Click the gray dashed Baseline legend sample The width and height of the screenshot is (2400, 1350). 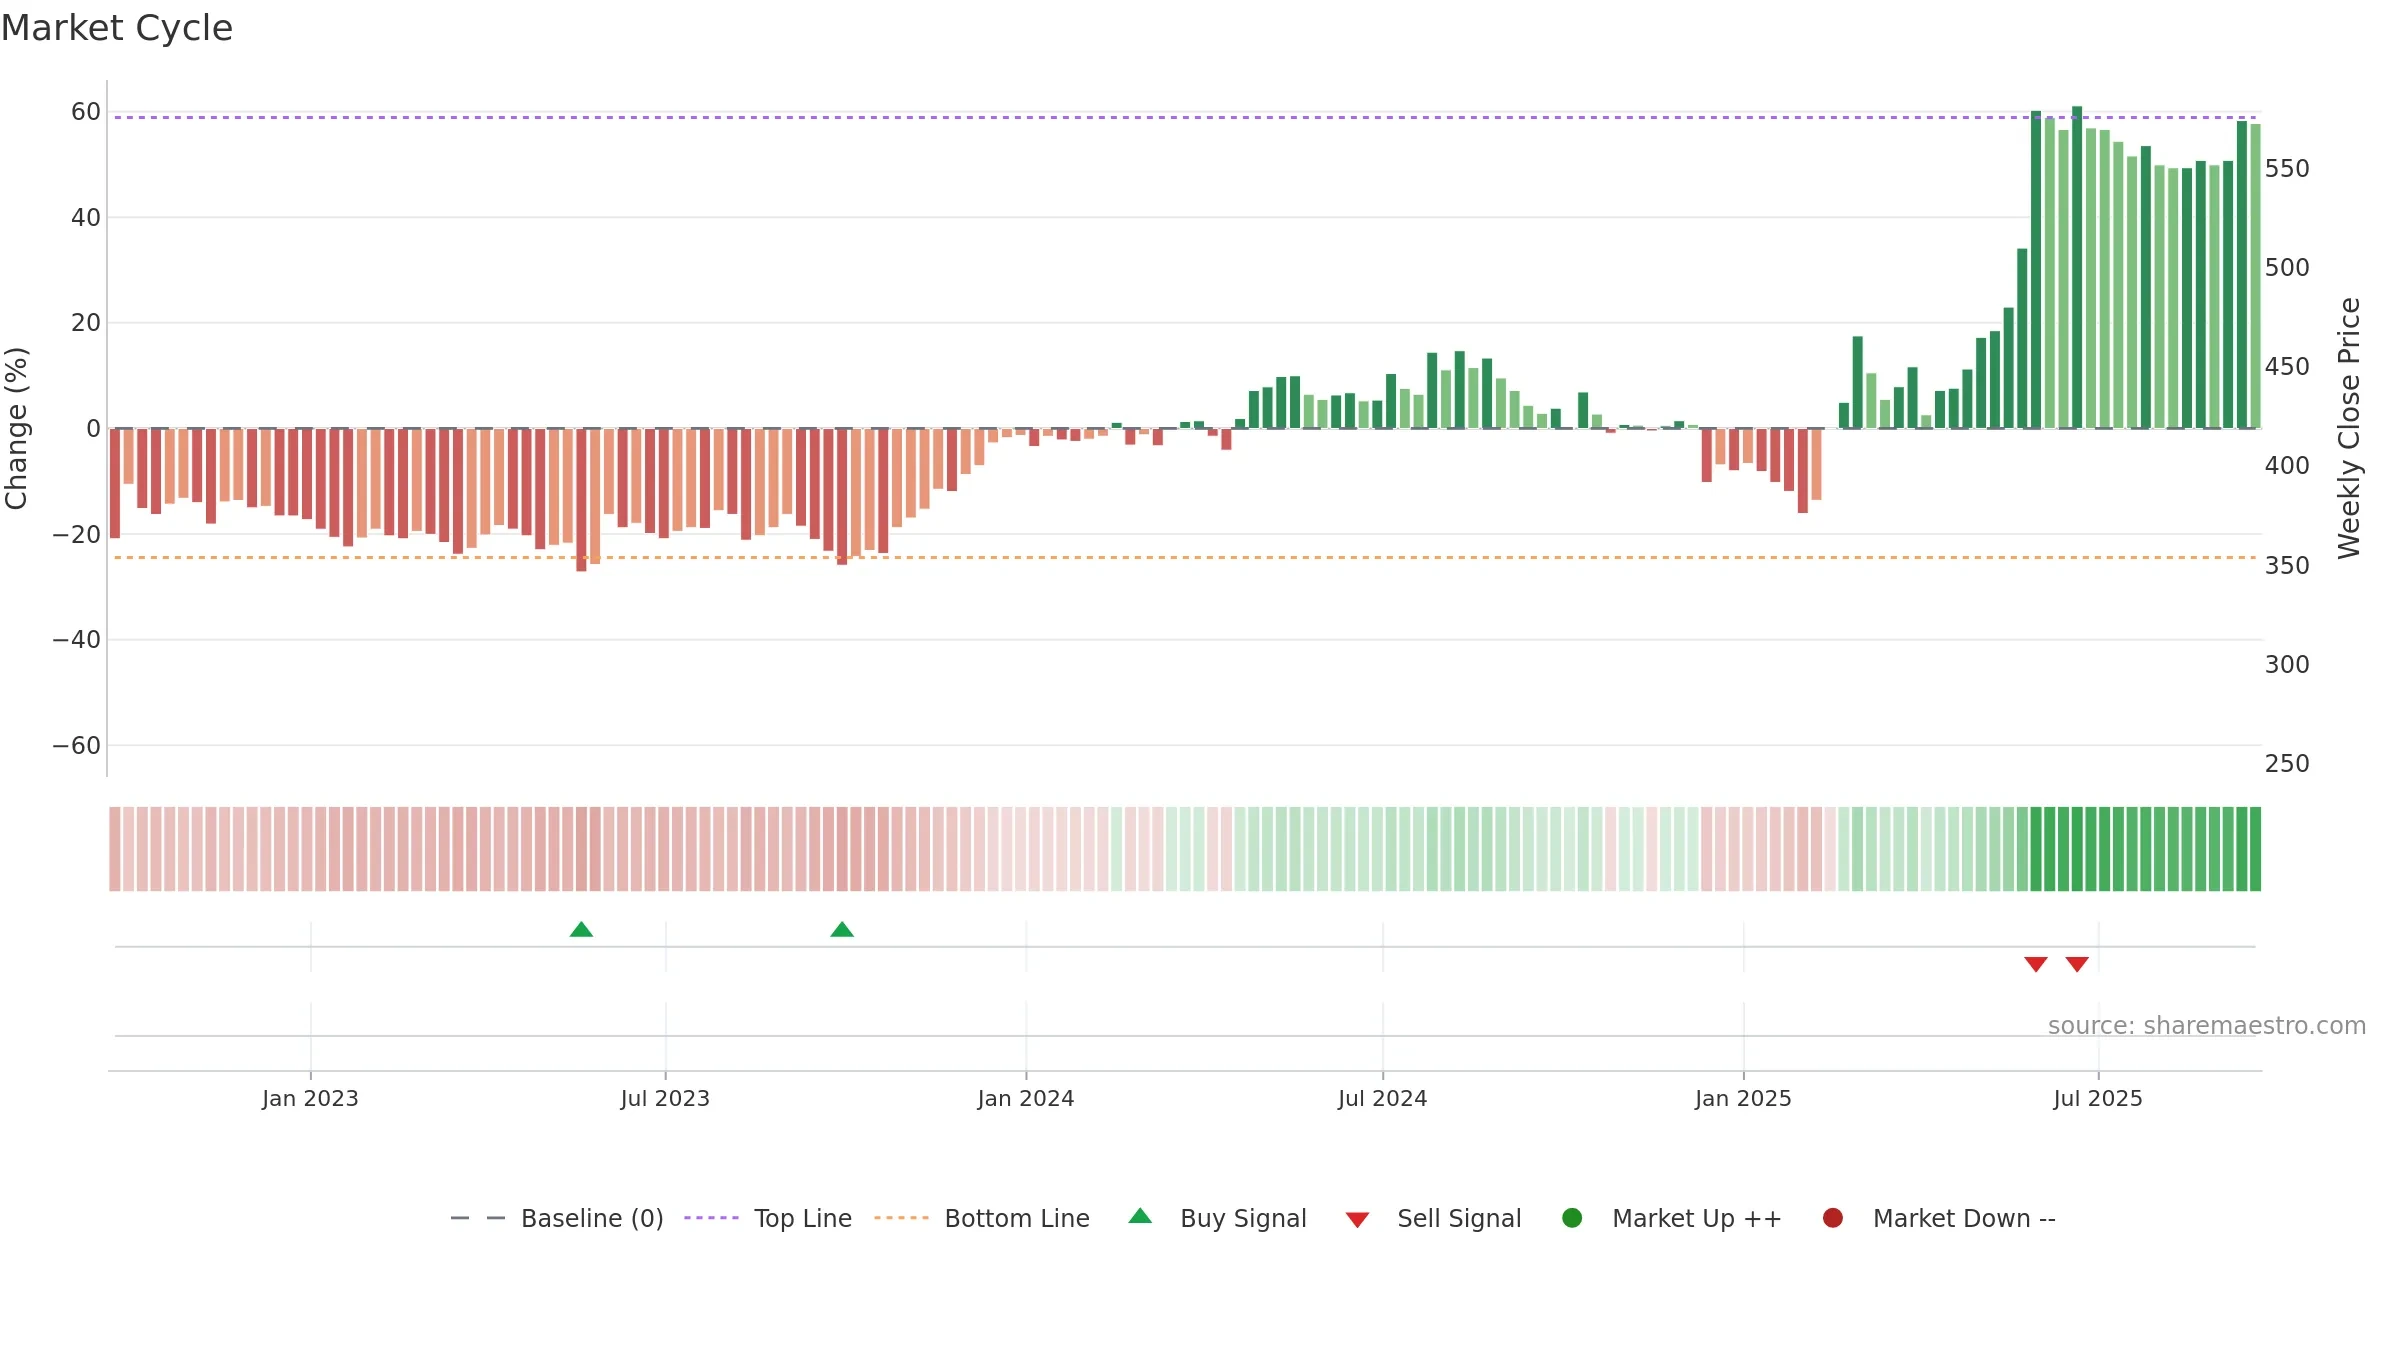pos(478,1218)
